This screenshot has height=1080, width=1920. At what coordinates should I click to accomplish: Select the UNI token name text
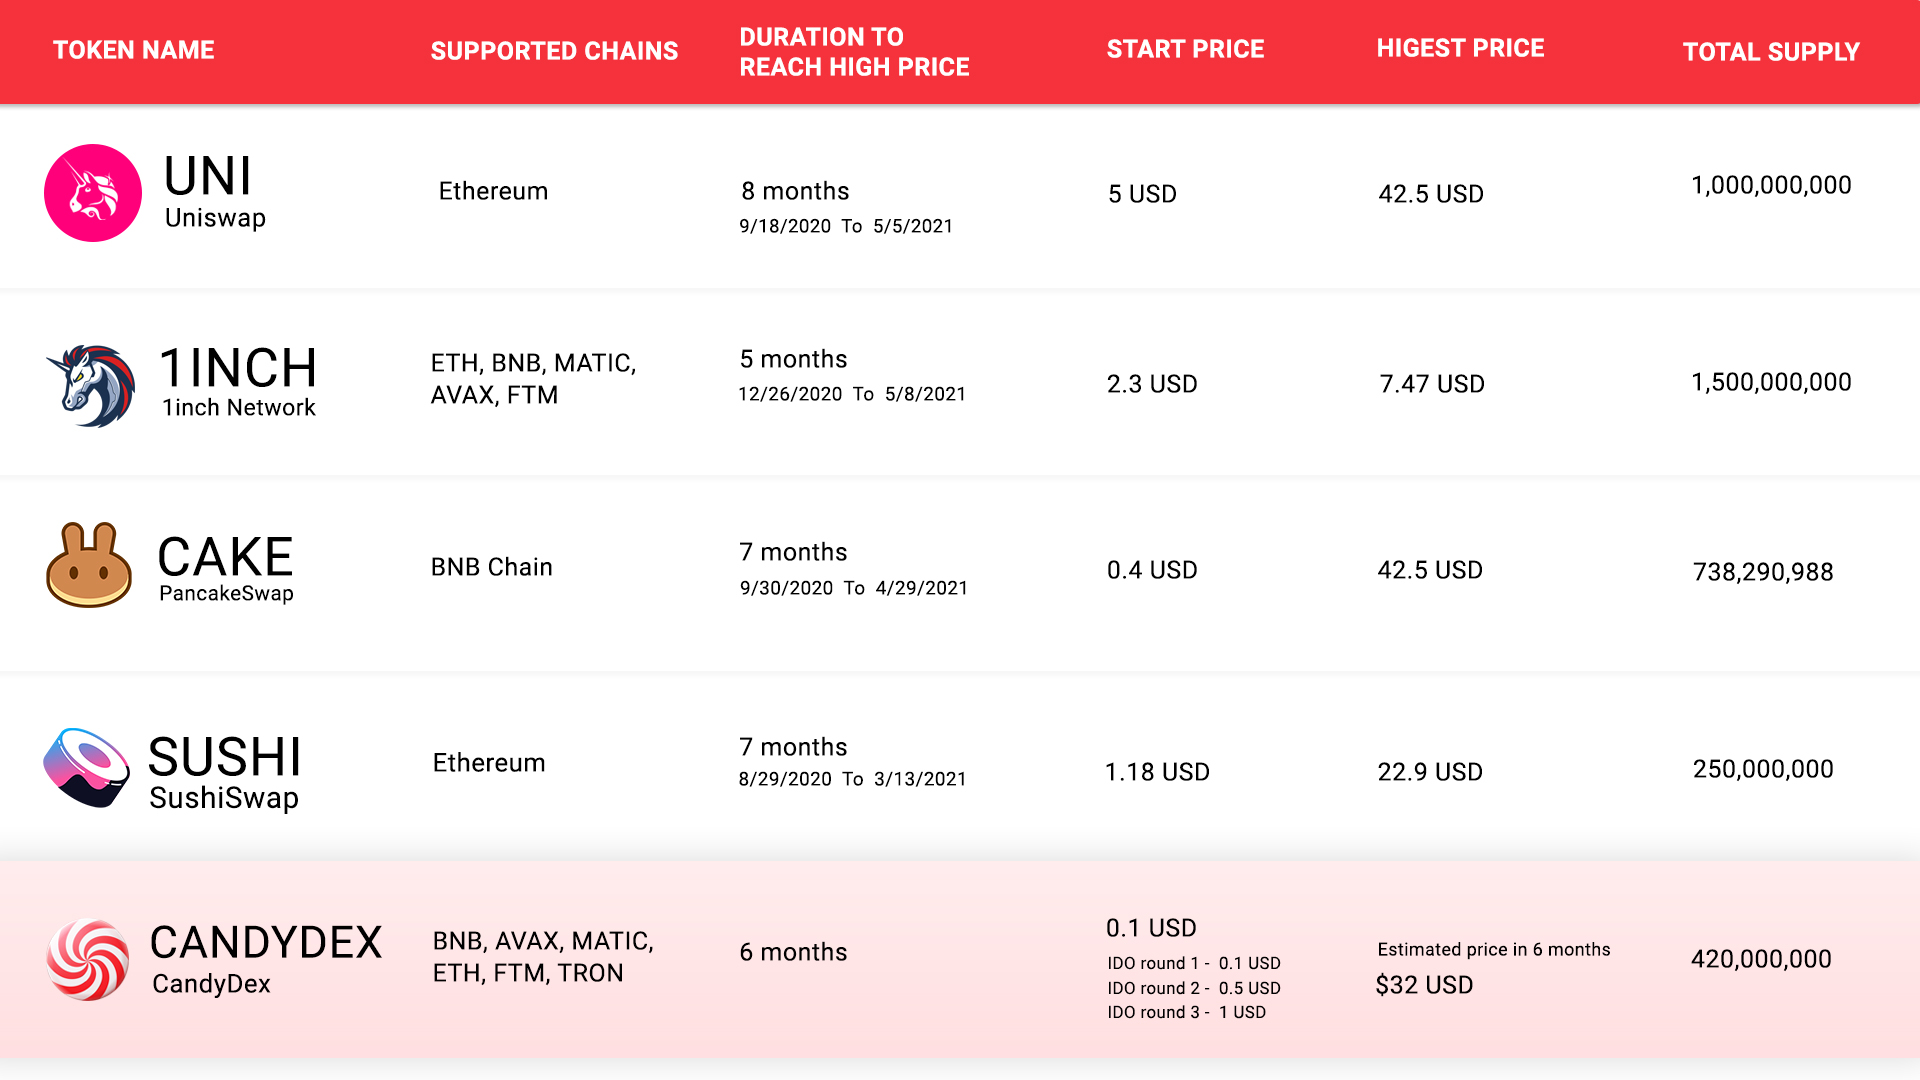[x=208, y=177]
